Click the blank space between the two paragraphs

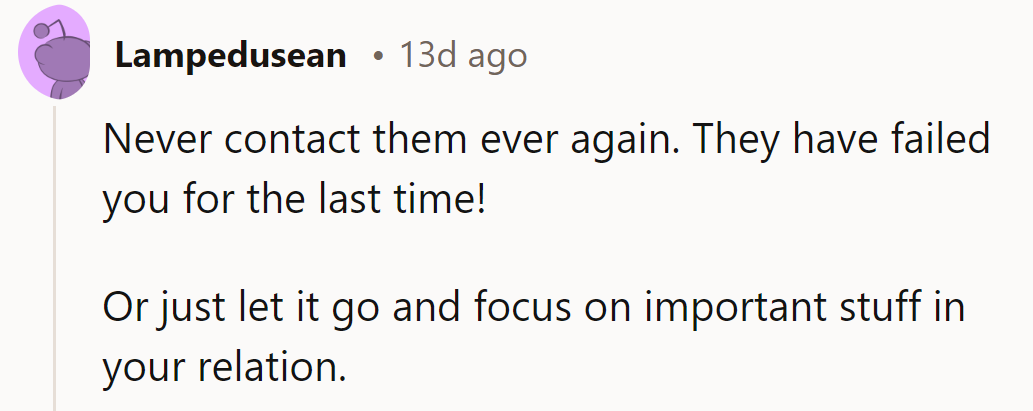500,254
